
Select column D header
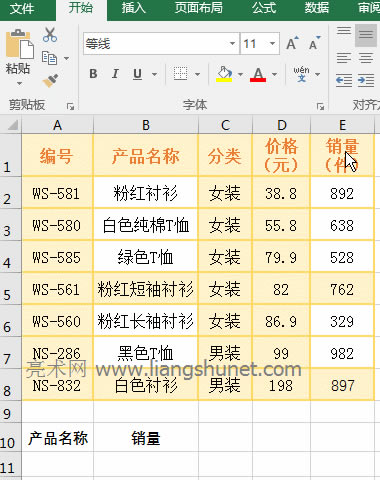(x=281, y=125)
